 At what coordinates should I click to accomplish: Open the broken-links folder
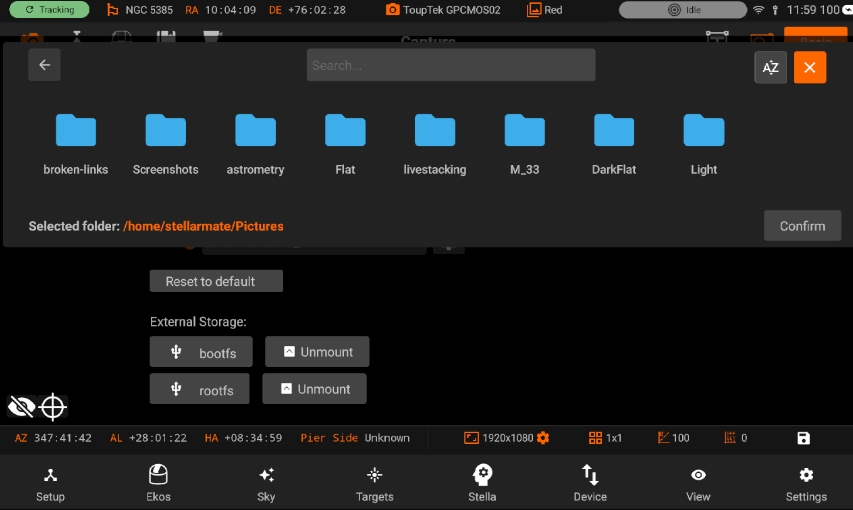point(76,144)
